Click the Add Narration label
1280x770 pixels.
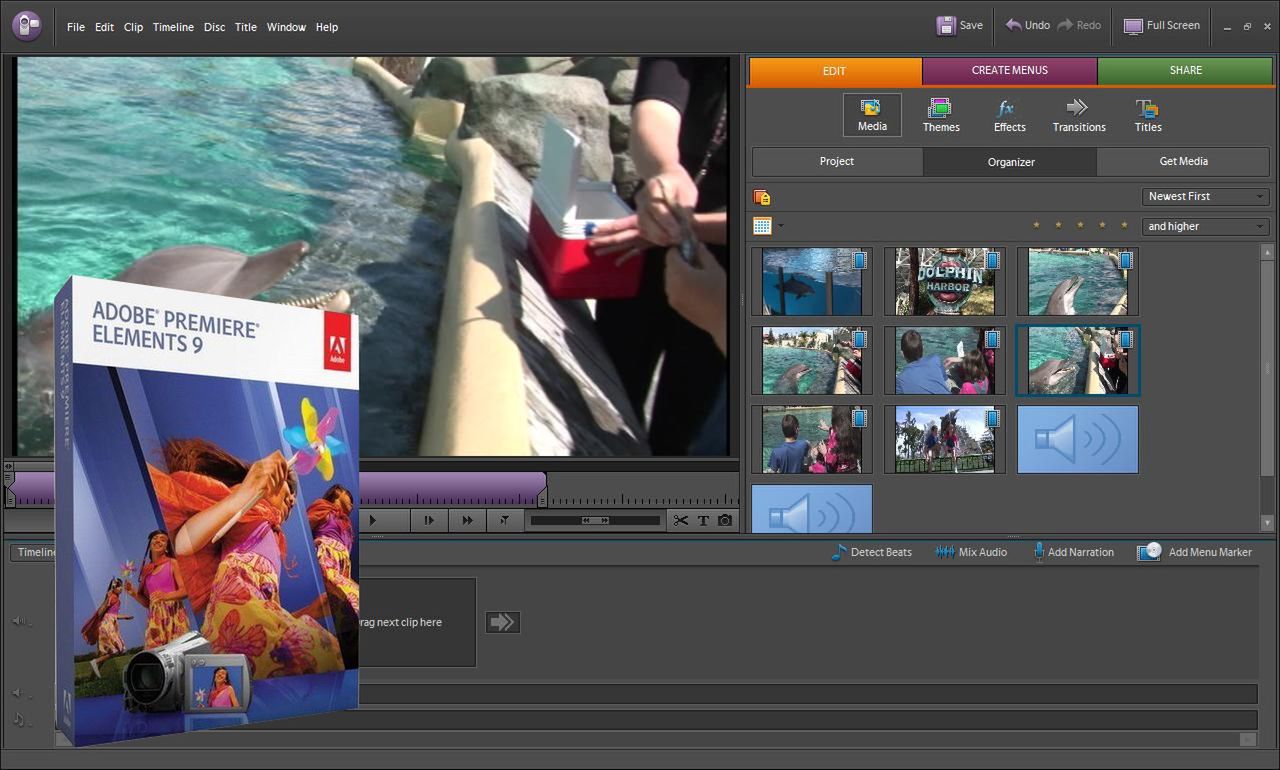point(1081,552)
